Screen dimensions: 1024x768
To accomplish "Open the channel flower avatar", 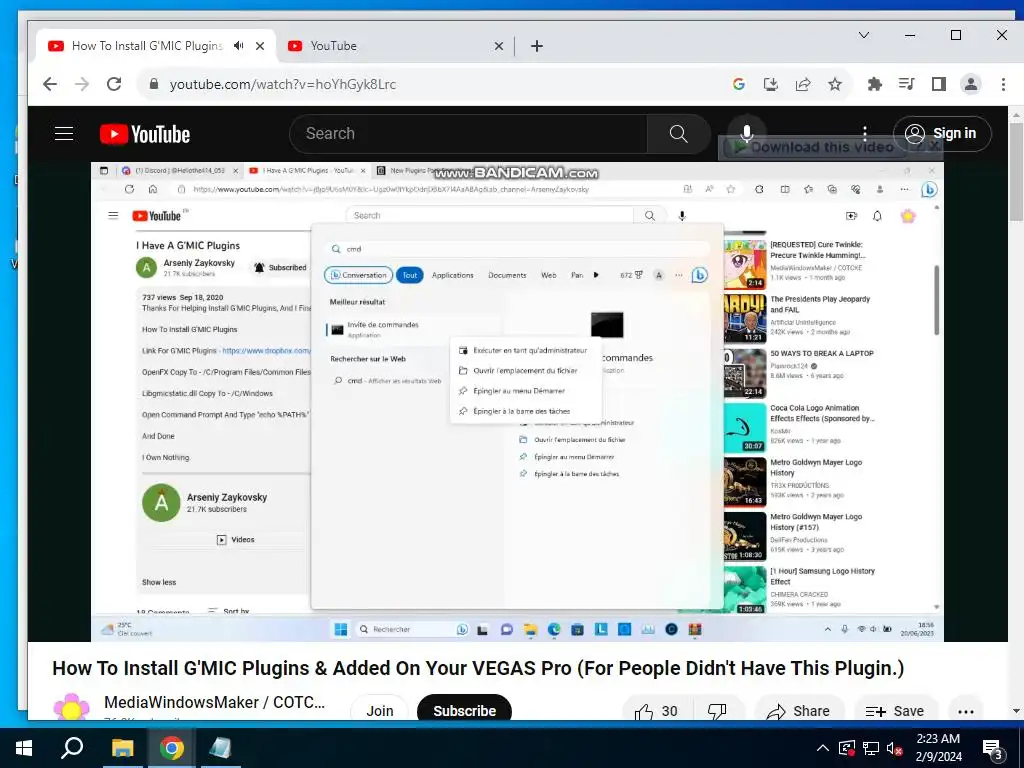I will 71,708.
